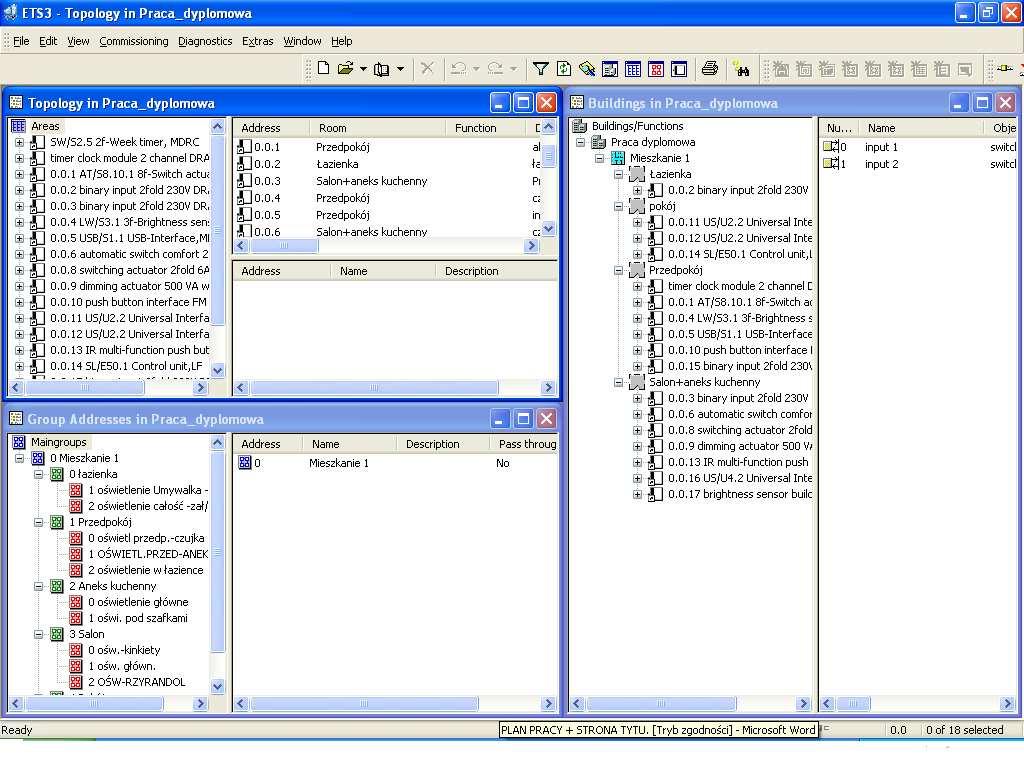Viewport: 1024px width, 768px height.
Task: Open the View menu
Action: pos(78,41)
